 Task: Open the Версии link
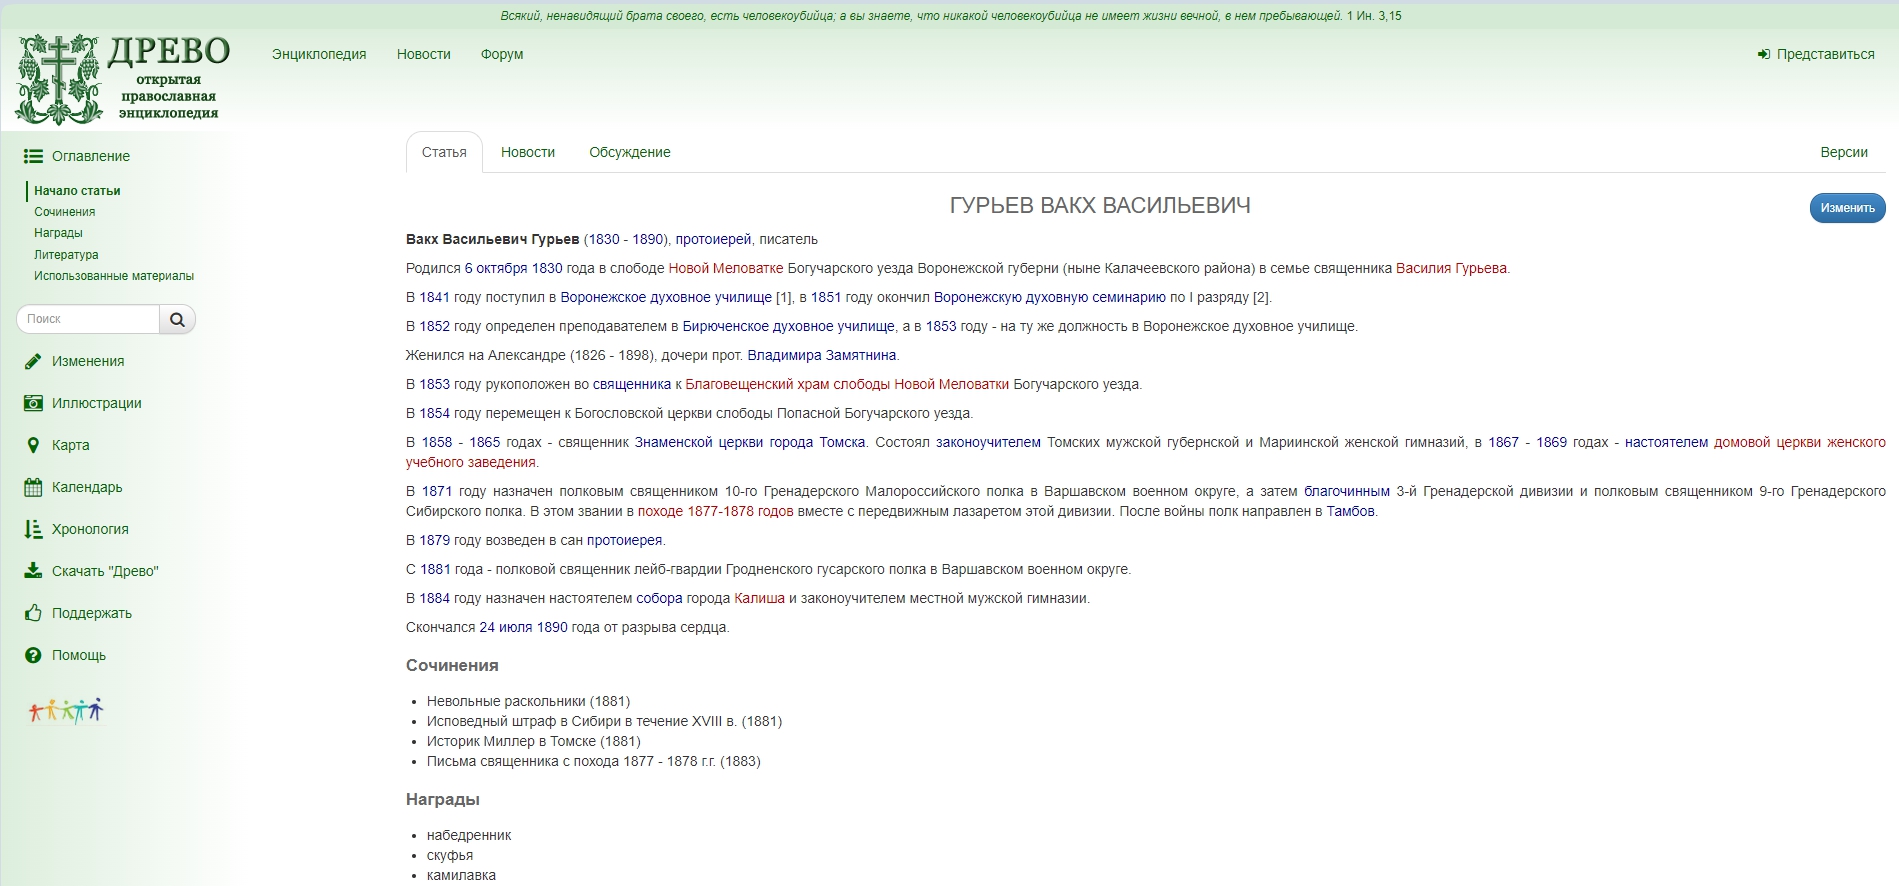coord(1844,152)
